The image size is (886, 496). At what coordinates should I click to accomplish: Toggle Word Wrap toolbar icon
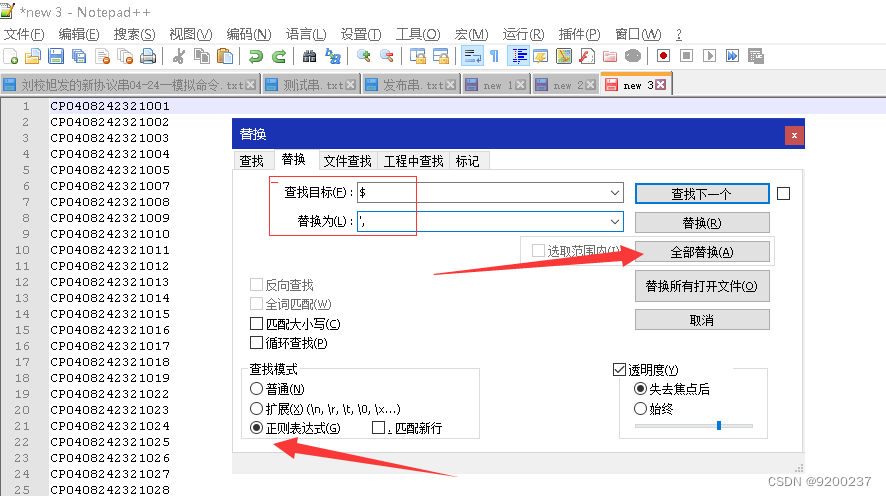[x=472, y=56]
